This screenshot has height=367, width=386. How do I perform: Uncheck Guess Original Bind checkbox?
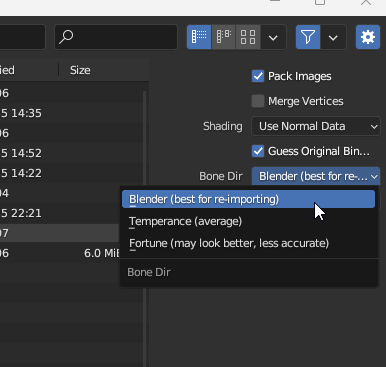(x=258, y=151)
